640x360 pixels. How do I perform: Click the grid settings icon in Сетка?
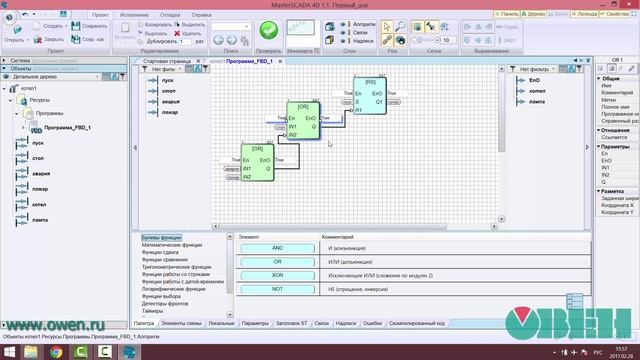(444, 27)
